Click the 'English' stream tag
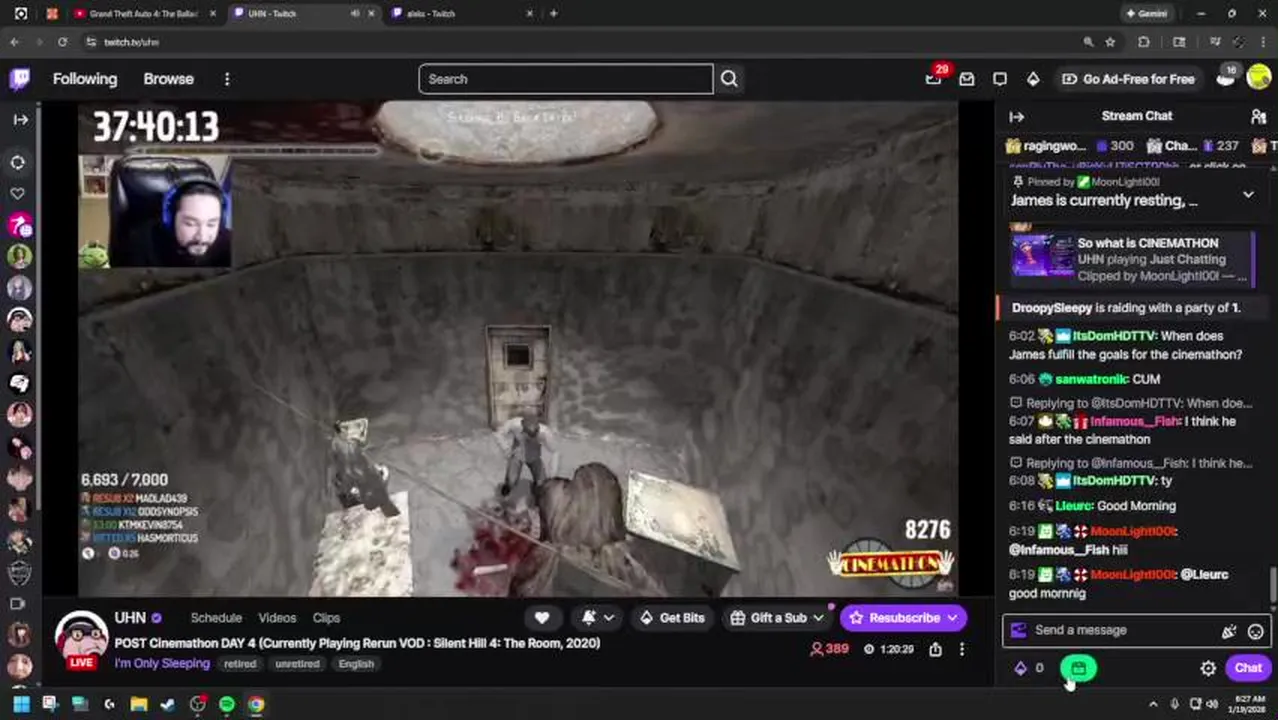 click(356, 664)
